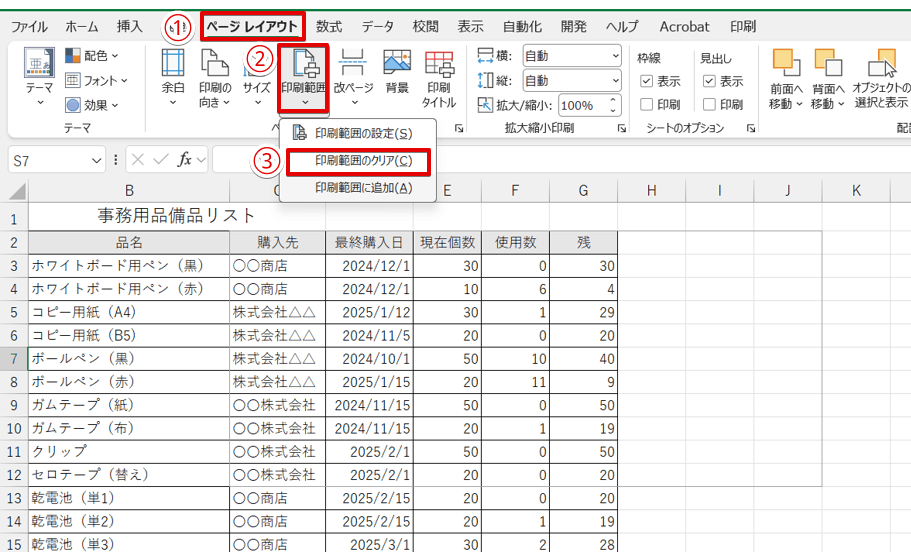The width and height of the screenshot is (911, 560).
Task: Choose 印刷範囲の設定(S) menu item
Action: tap(358, 133)
